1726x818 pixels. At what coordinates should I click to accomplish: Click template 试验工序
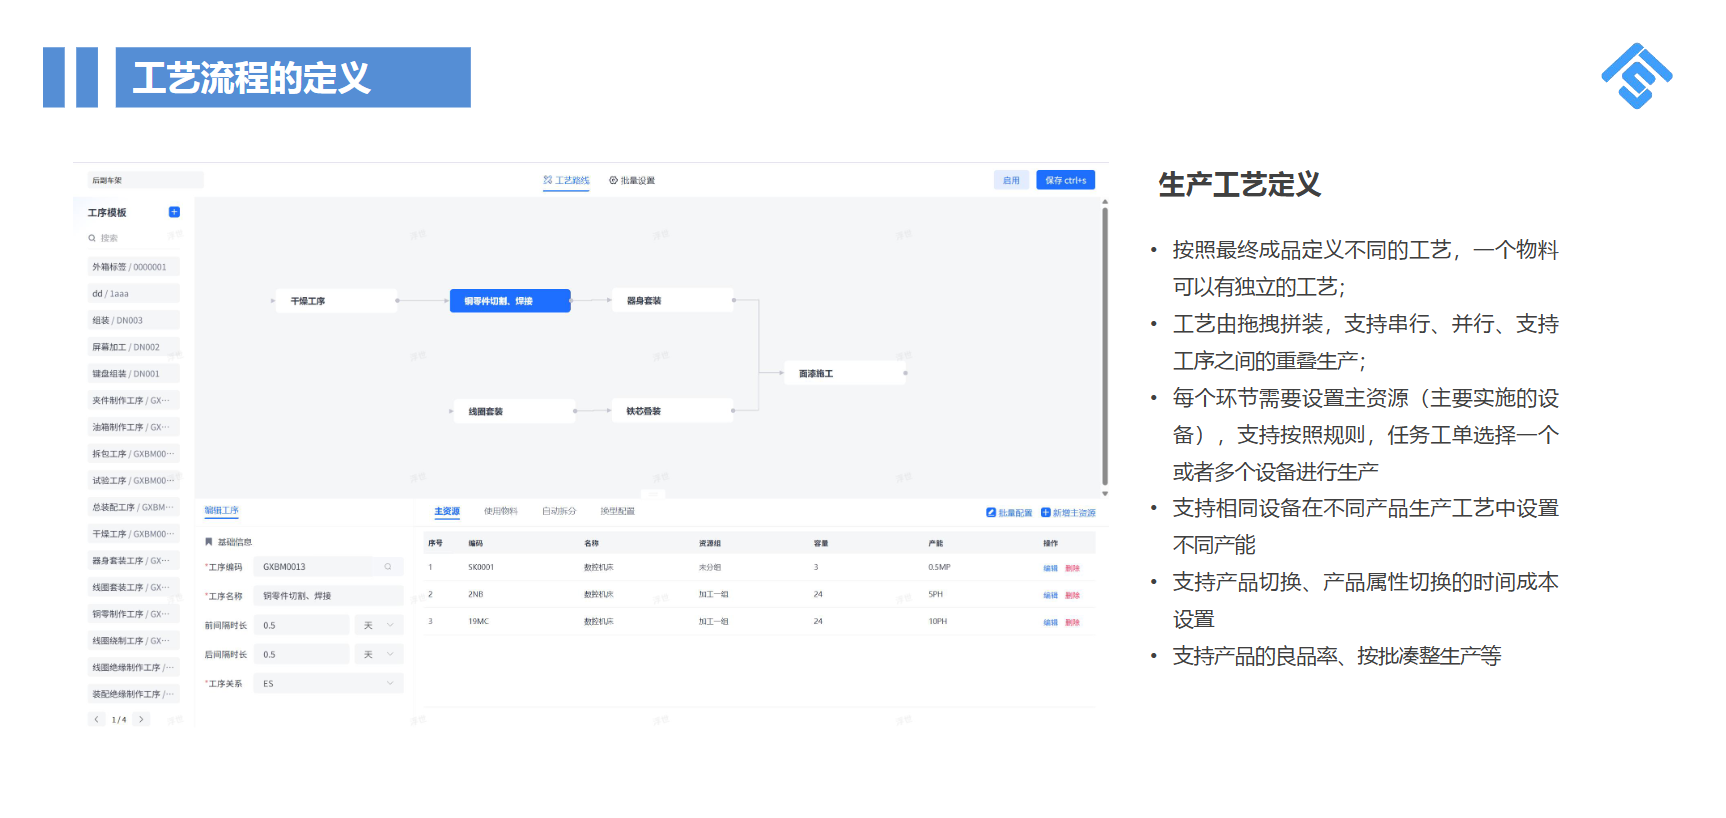[133, 480]
